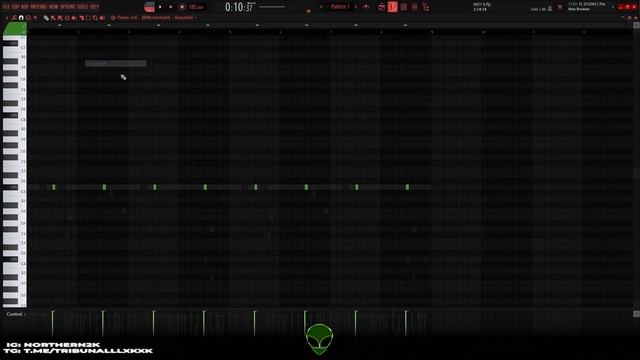
Task: Click the last green note in the grid
Action: pyautogui.click(x=407, y=187)
